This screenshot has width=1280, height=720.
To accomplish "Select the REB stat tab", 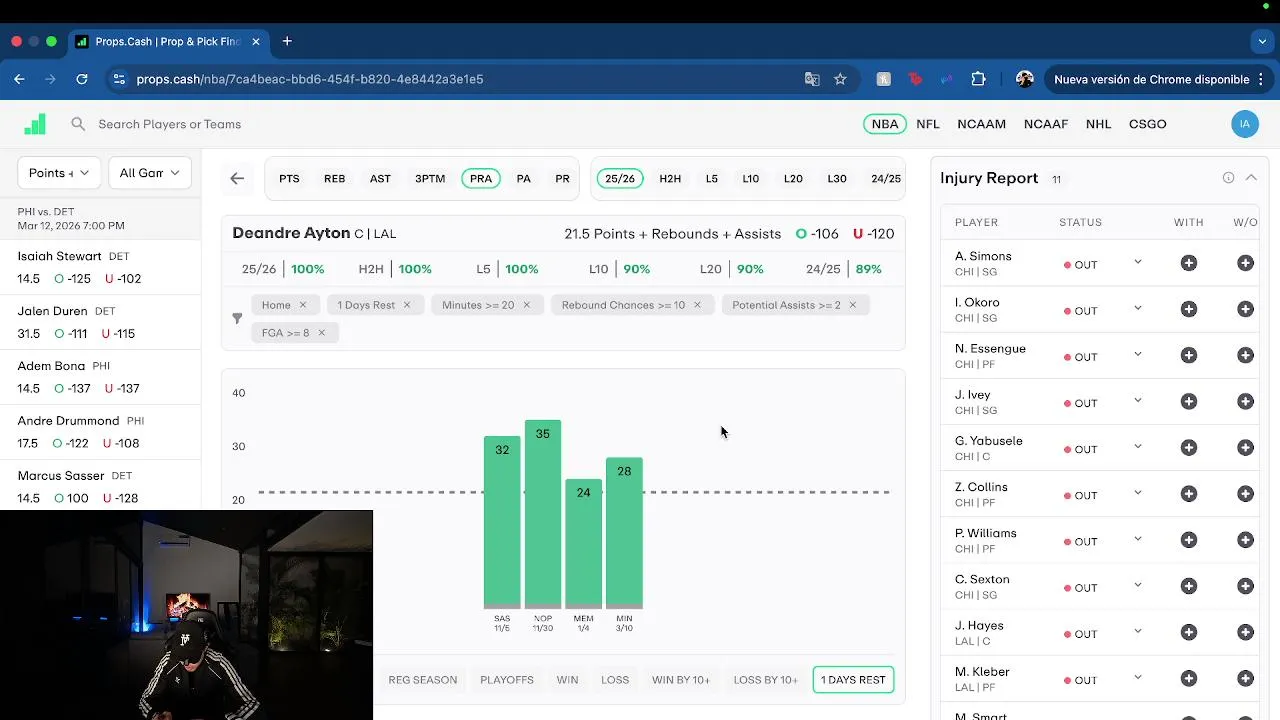I will click(335, 179).
